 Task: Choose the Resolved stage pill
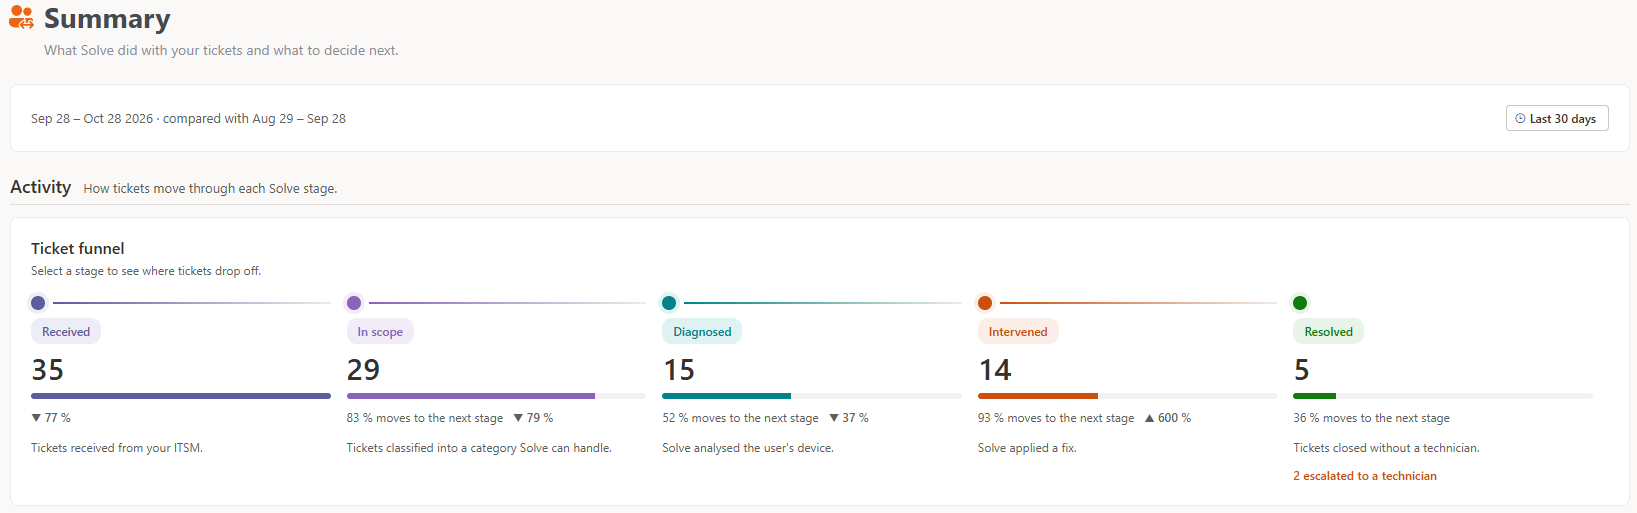(1328, 332)
